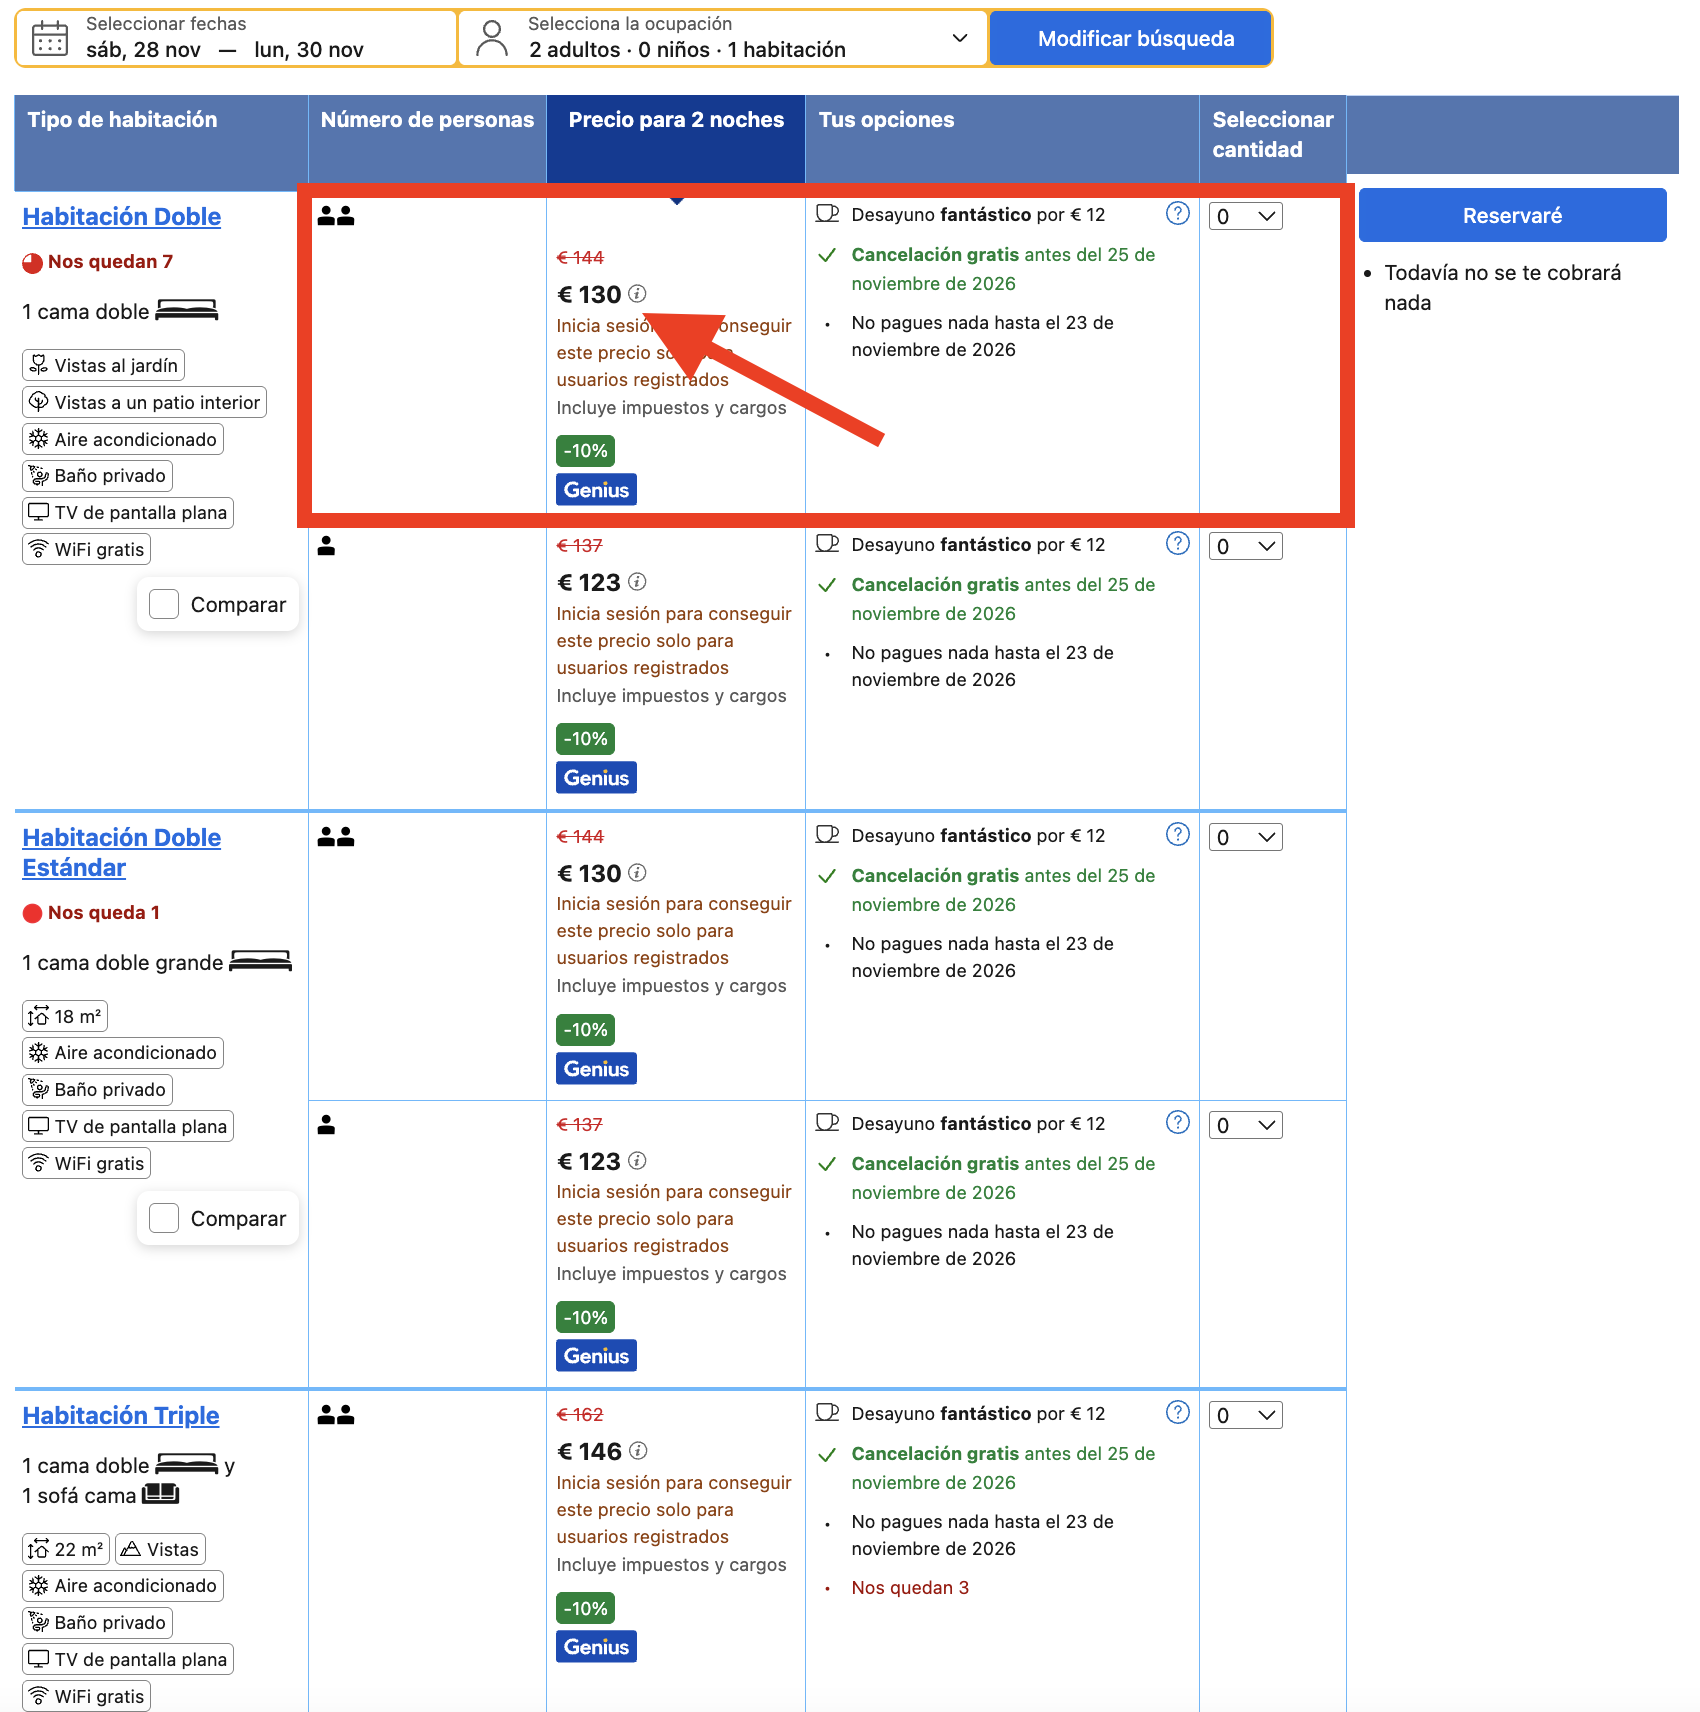Click info icon beside € 123 Doble Estándar price
The height and width of the screenshot is (1712, 1700).
coord(638,1161)
